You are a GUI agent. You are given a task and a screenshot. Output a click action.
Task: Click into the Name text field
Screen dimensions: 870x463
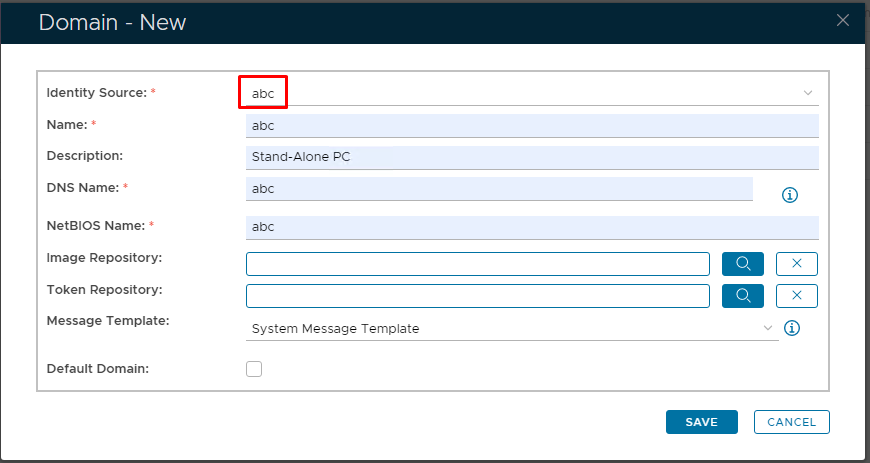coord(531,126)
